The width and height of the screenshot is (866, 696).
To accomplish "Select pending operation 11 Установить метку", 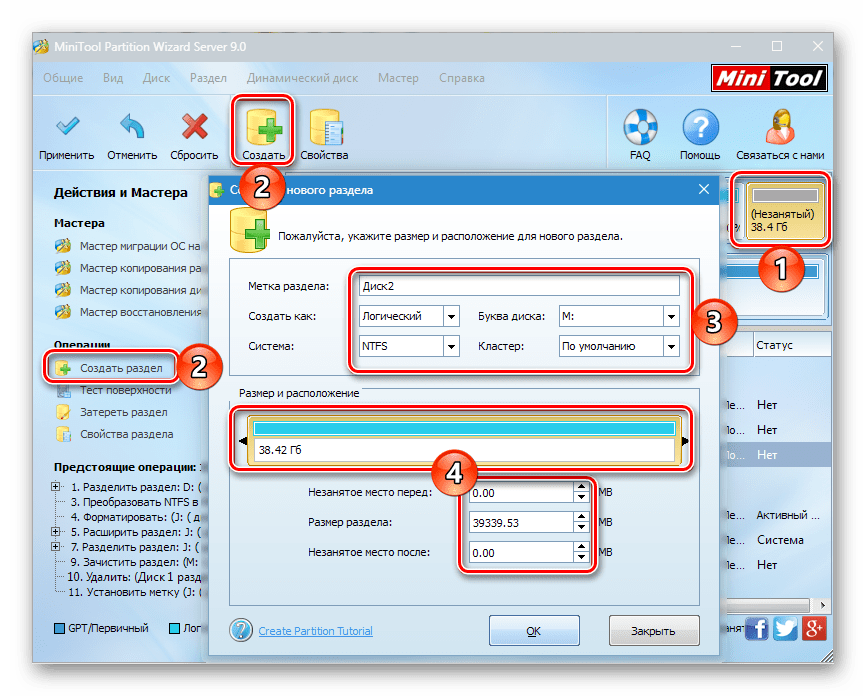I will 135,592.
